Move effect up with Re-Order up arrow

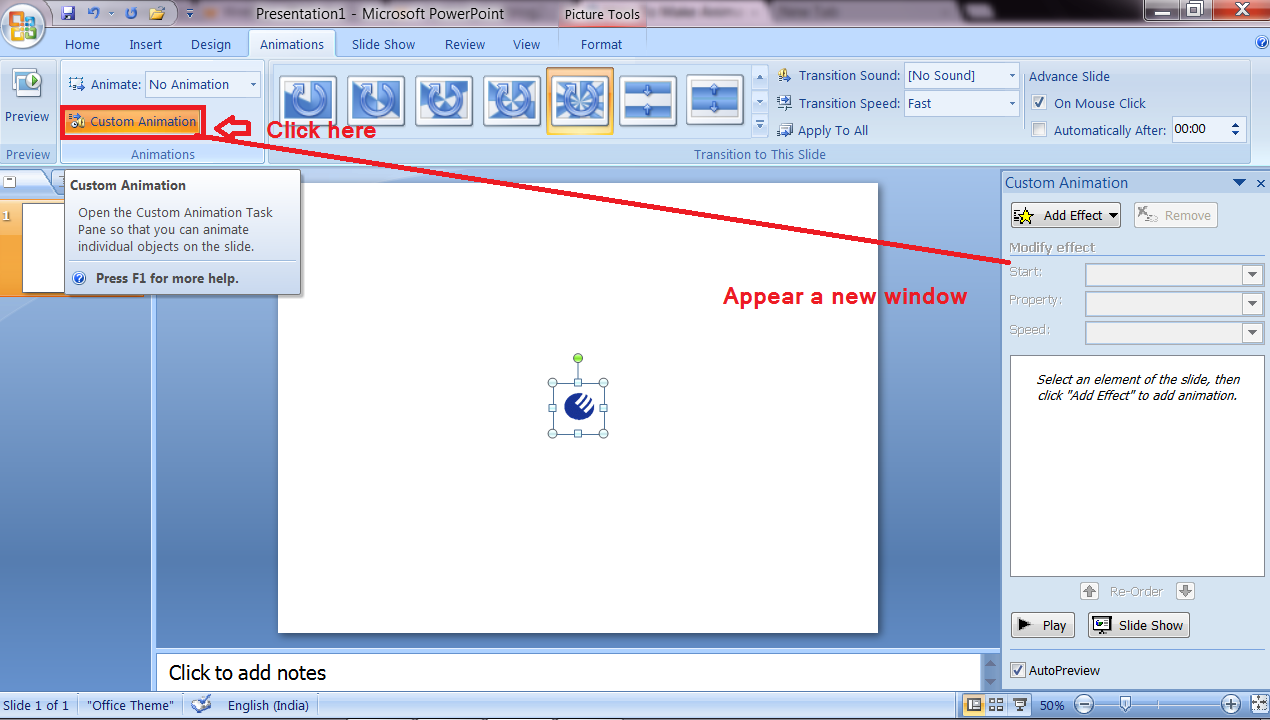pyautogui.click(x=1090, y=591)
